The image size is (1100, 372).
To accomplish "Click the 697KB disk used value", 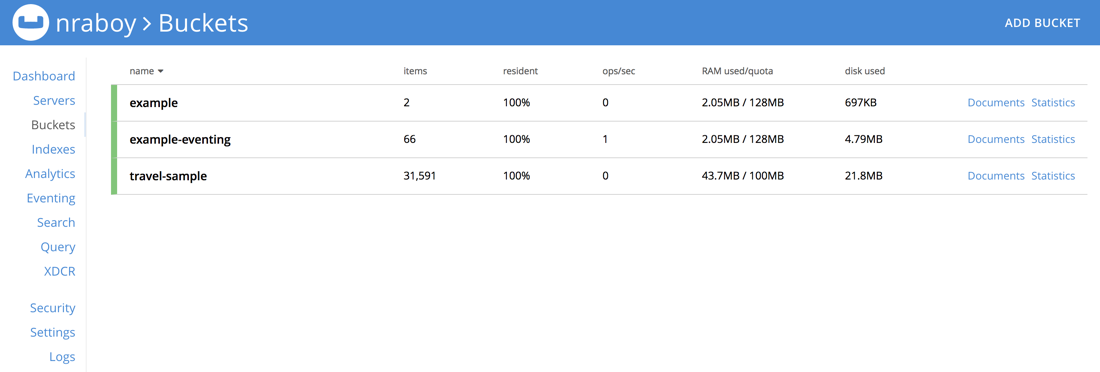I will pyautogui.click(x=860, y=102).
